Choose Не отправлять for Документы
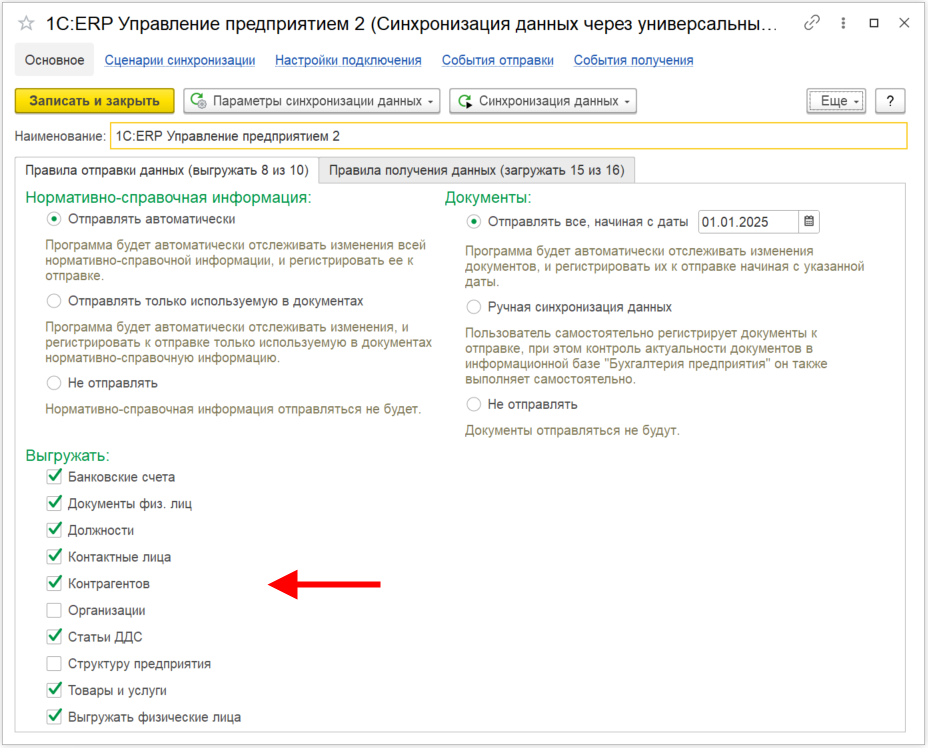The width and height of the screenshot is (928, 748). (473, 404)
